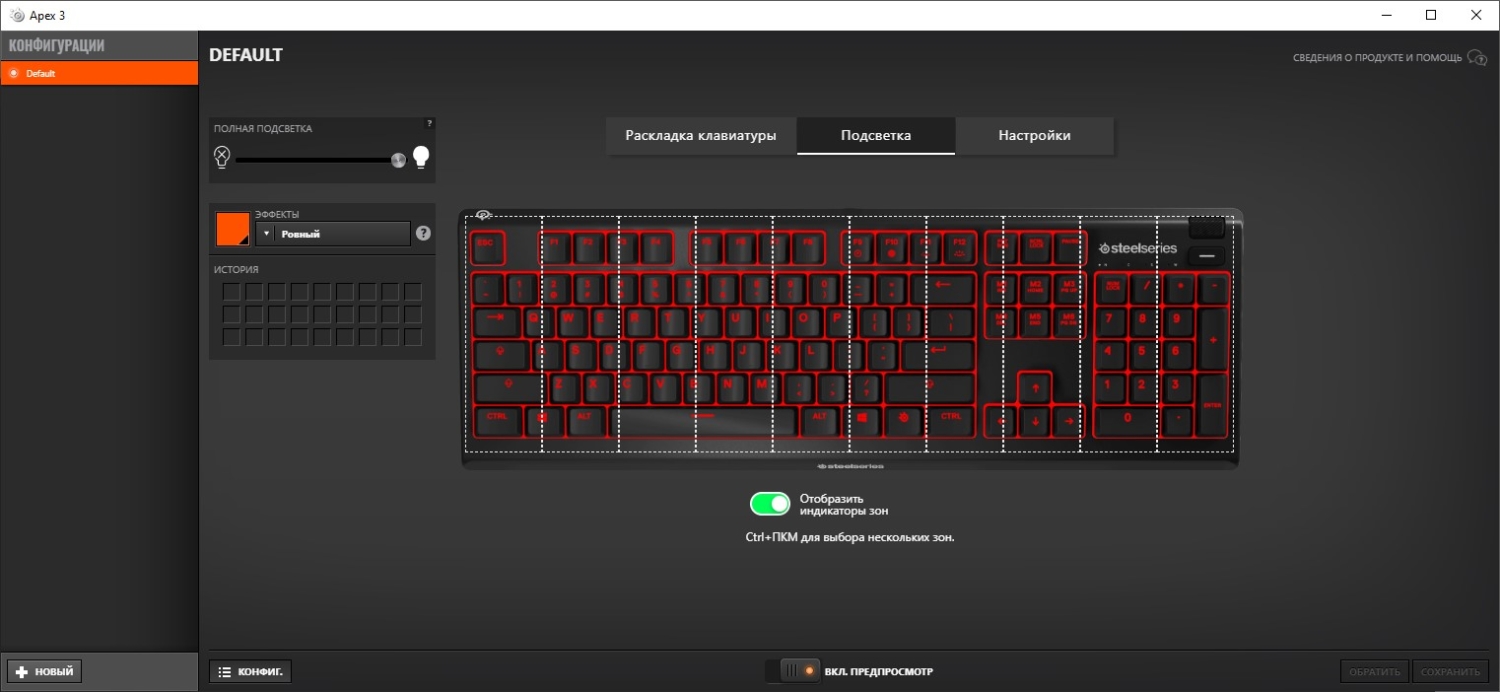Click the eye icon above keyboard zones

pyautogui.click(x=483, y=215)
